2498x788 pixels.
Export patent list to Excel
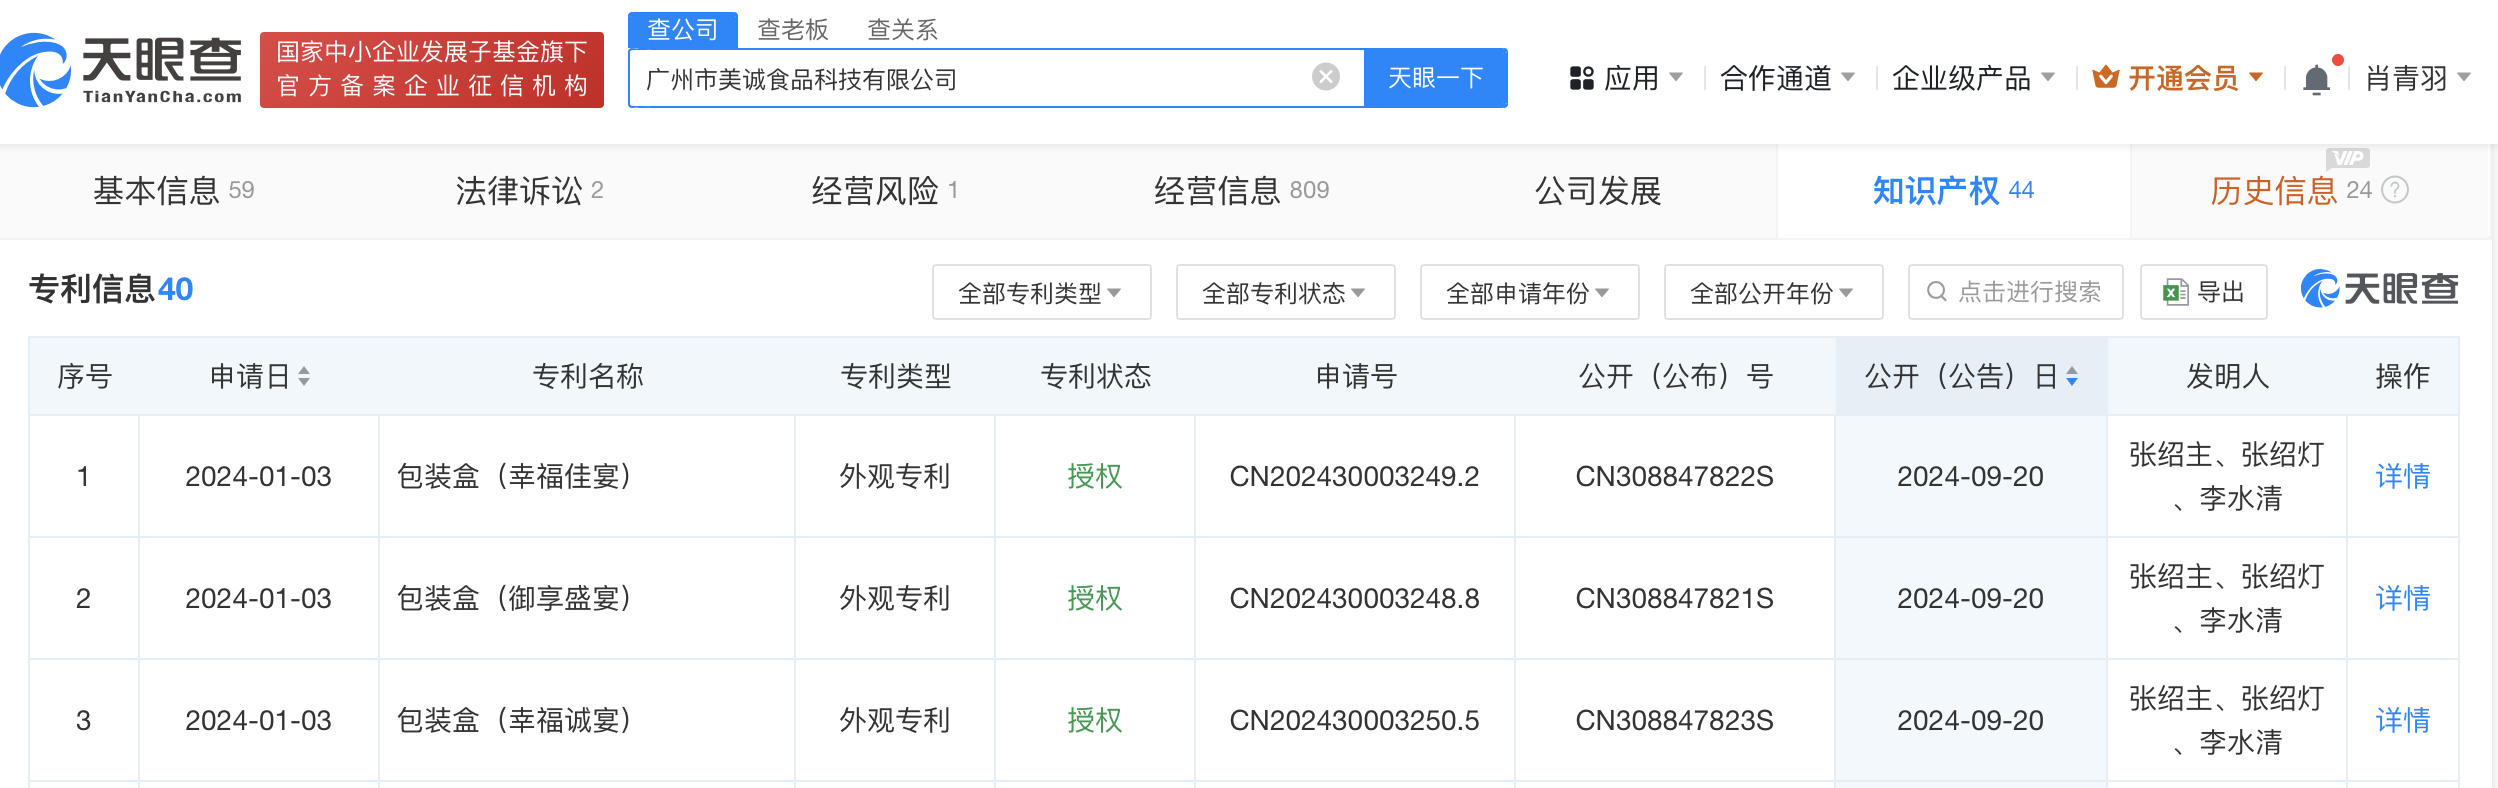(2203, 292)
